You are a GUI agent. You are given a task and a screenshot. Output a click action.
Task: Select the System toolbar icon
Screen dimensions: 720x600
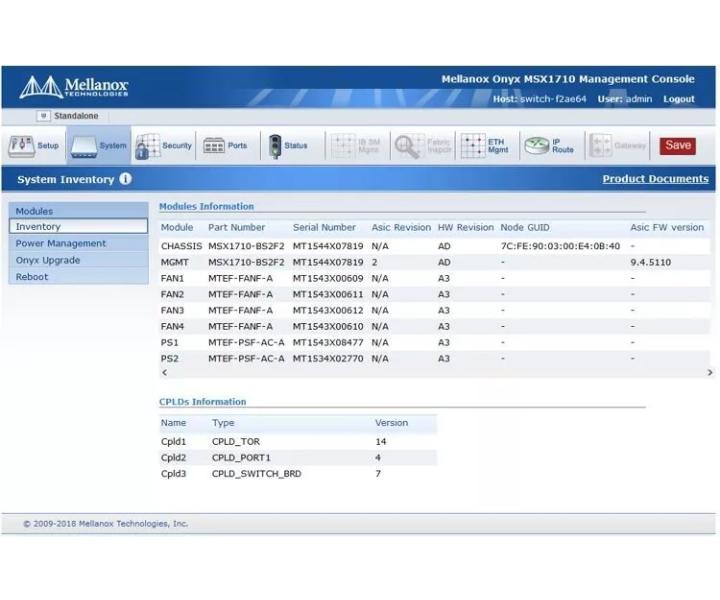(84, 147)
